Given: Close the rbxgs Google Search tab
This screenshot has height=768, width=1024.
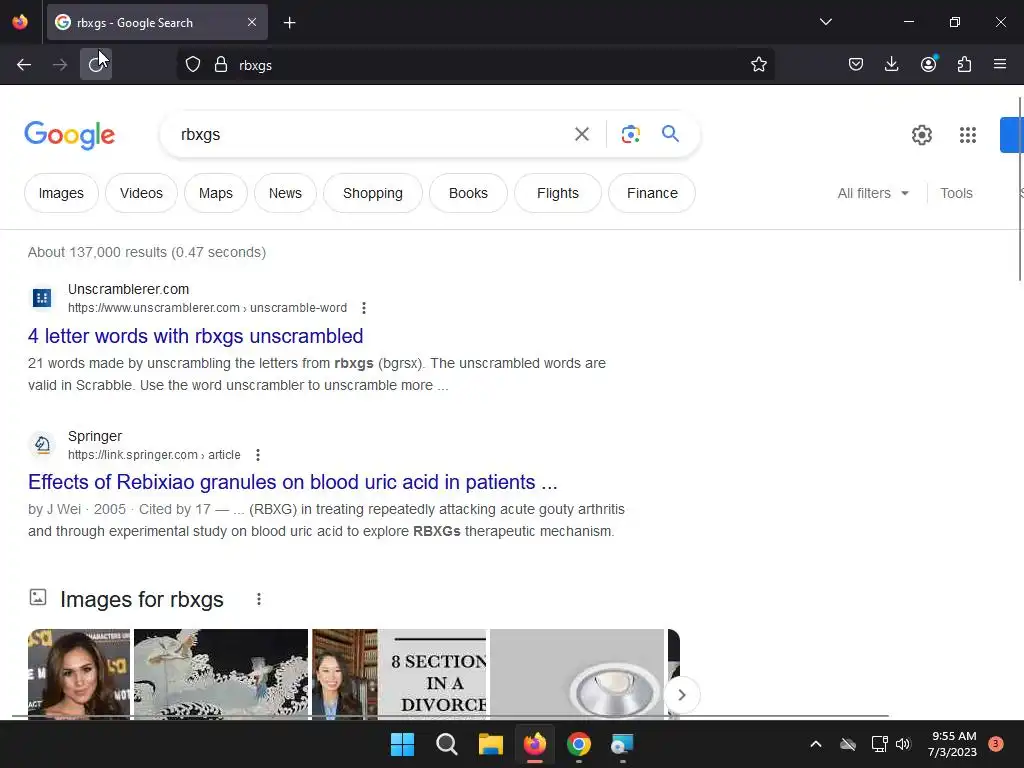Looking at the screenshot, I should [x=252, y=22].
